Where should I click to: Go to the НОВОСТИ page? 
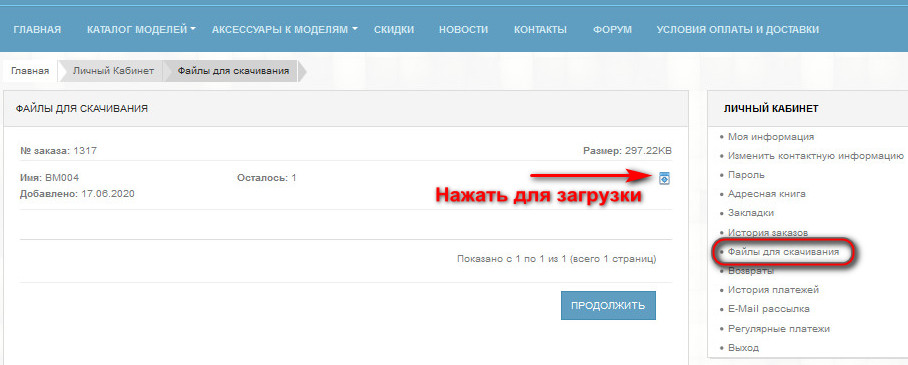tap(463, 30)
